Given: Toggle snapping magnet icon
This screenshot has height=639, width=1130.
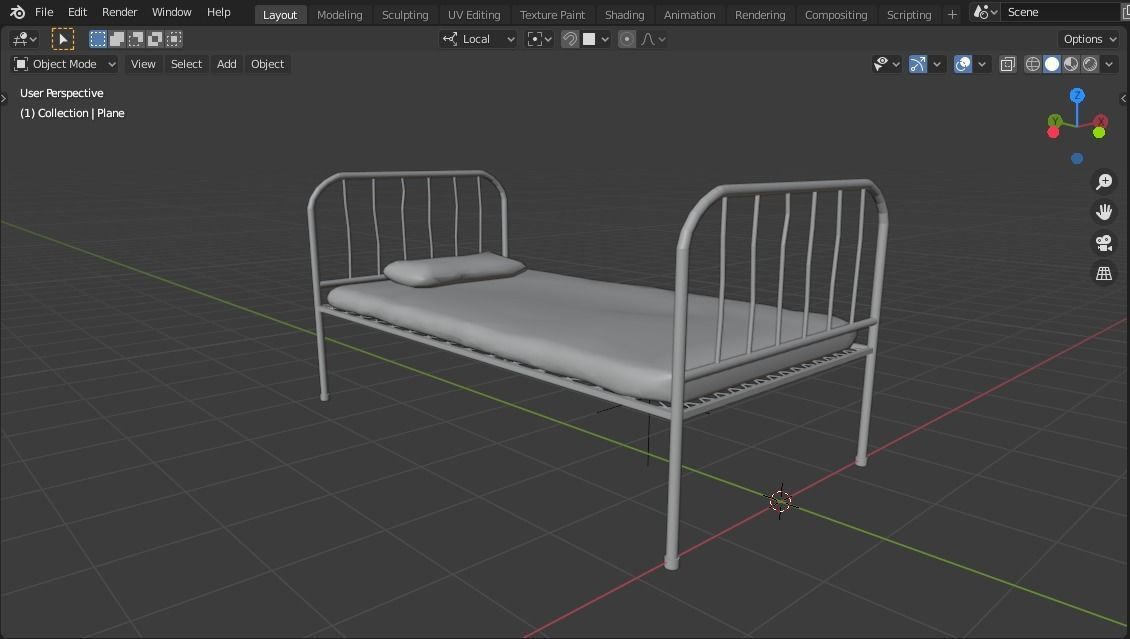Looking at the screenshot, I should tap(570, 39).
